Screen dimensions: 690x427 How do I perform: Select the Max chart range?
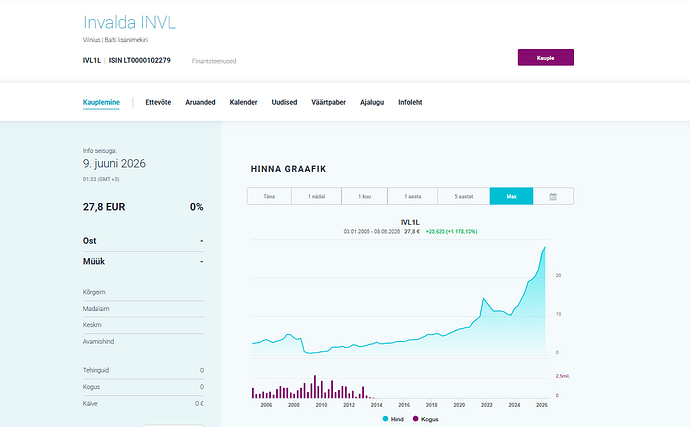(x=511, y=196)
